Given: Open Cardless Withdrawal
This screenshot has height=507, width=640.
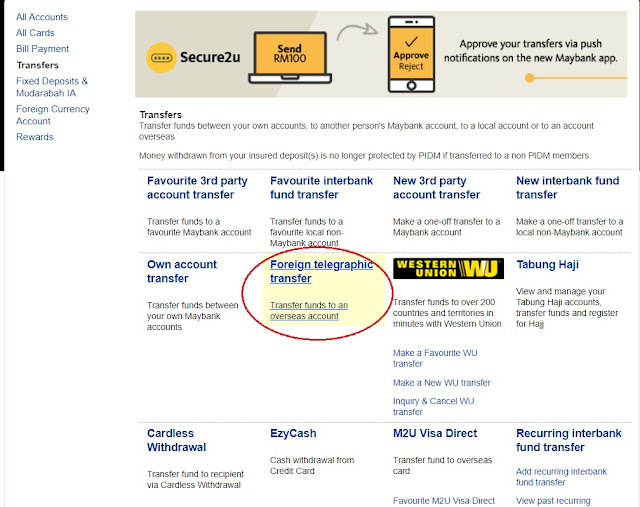Looking at the screenshot, I should coord(176,440).
